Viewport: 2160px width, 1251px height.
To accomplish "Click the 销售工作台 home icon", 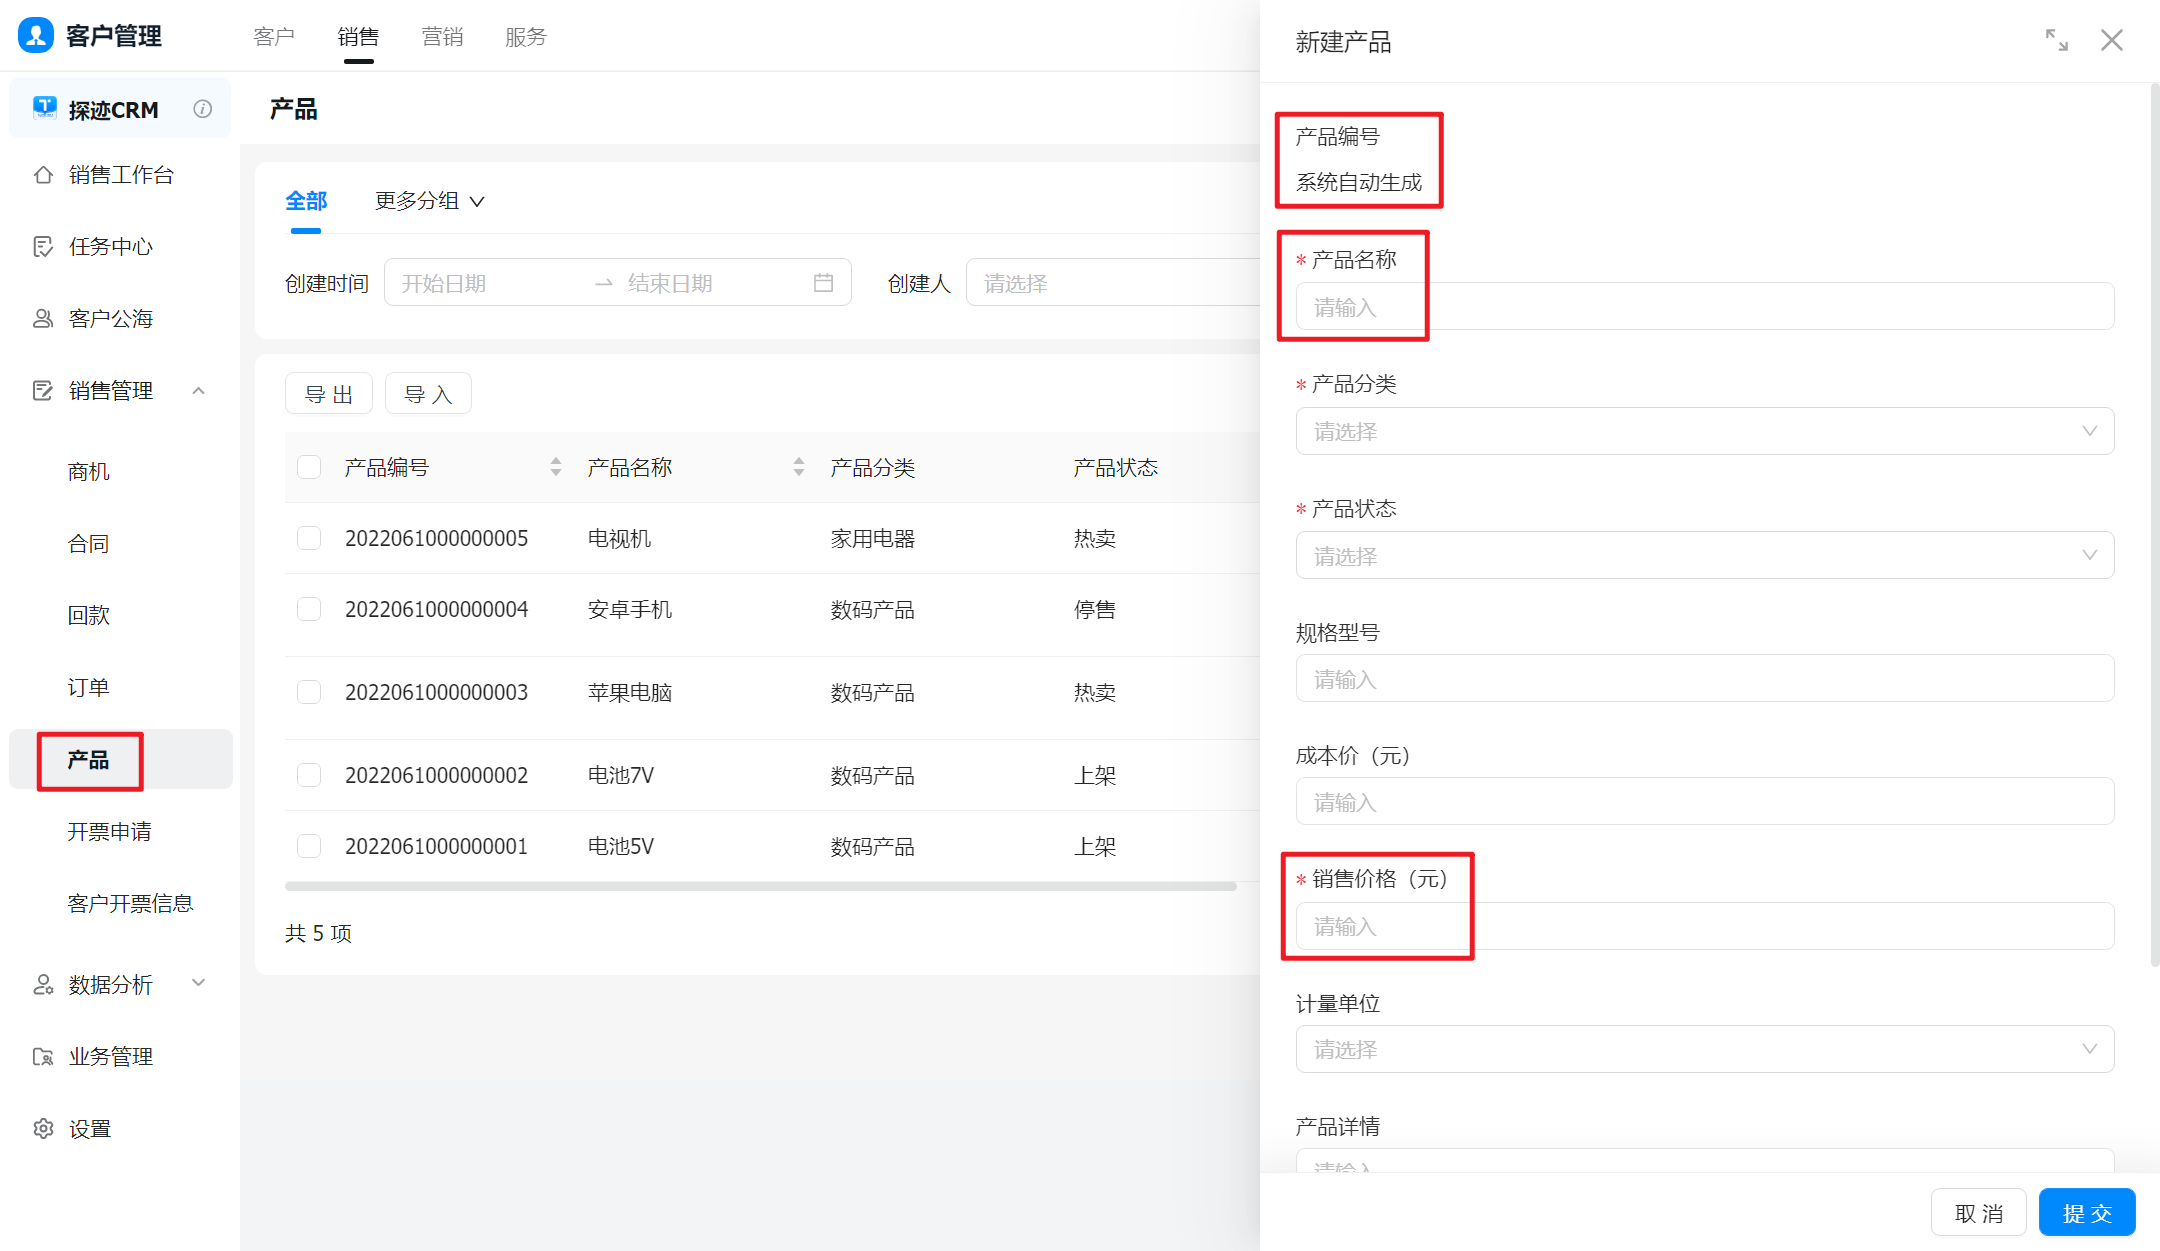I will (43, 175).
